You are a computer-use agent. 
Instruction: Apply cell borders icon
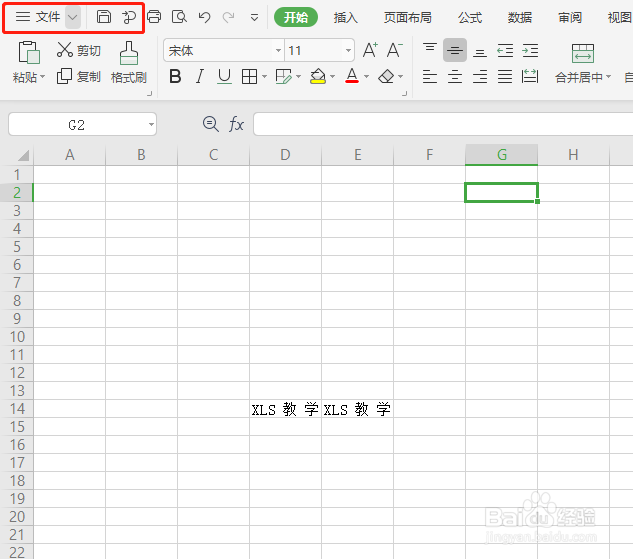point(249,76)
